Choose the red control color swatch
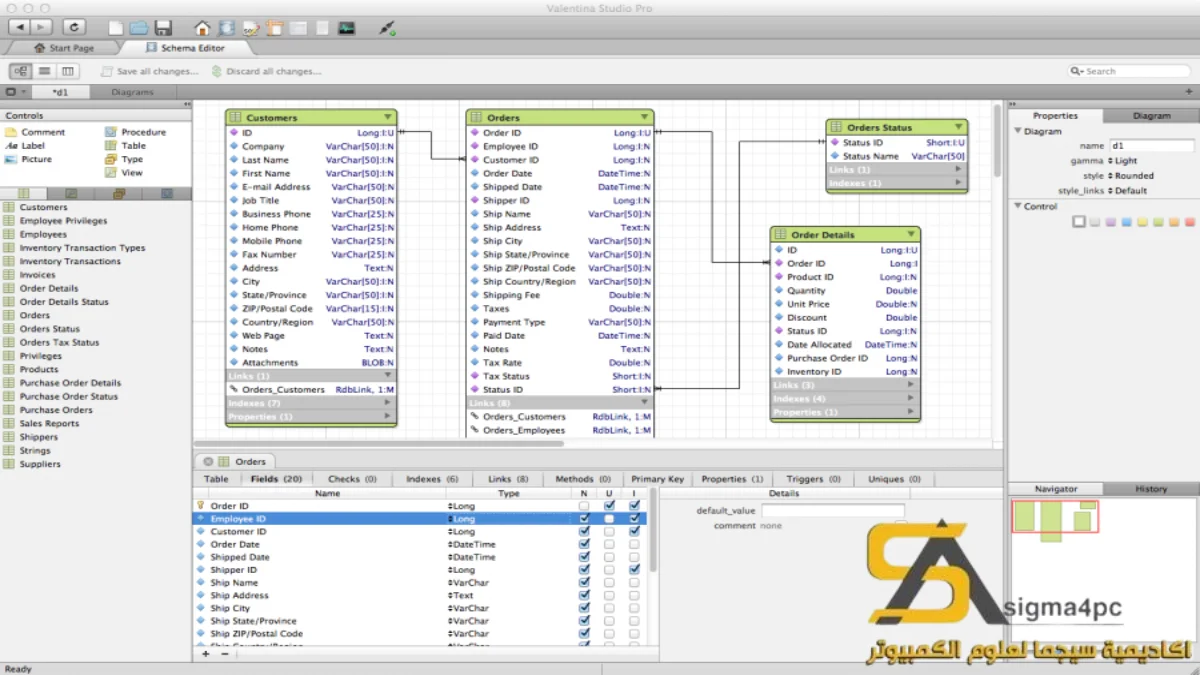Image resolution: width=1200 pixels, height=675 pixels. [x=1190, y=222]
